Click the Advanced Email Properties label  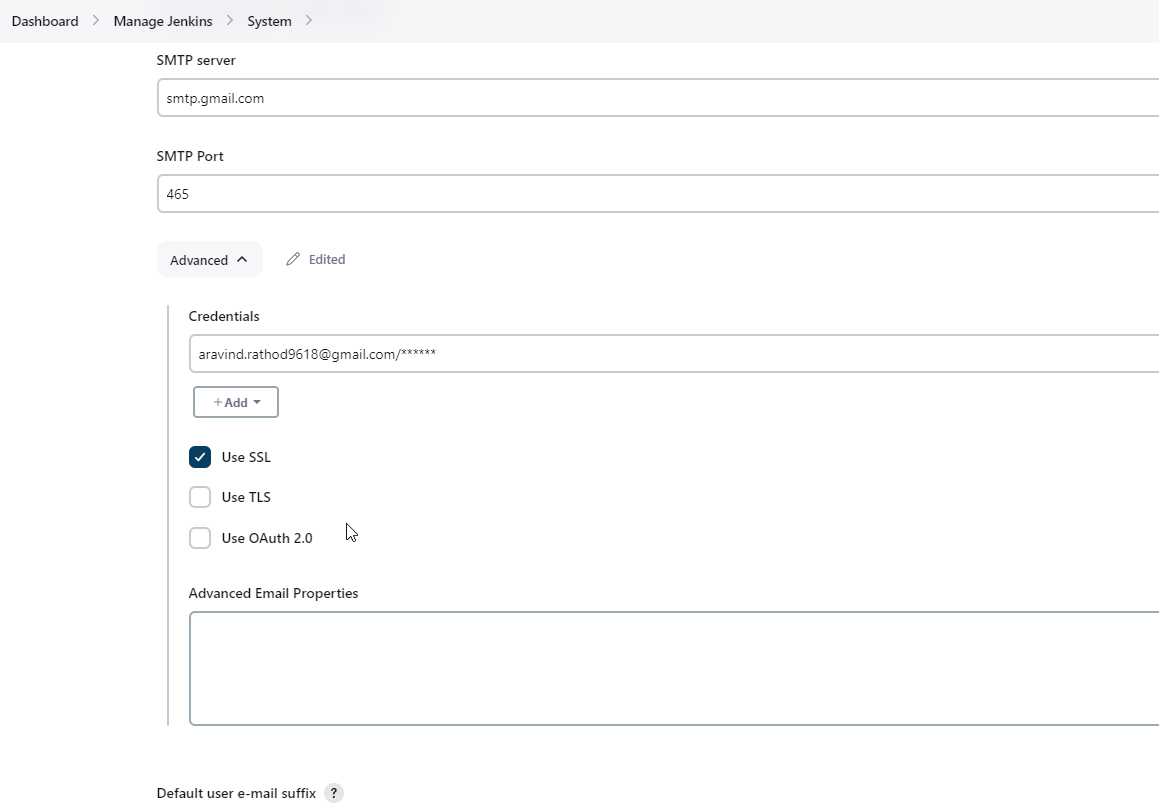[x=273, y=593]
